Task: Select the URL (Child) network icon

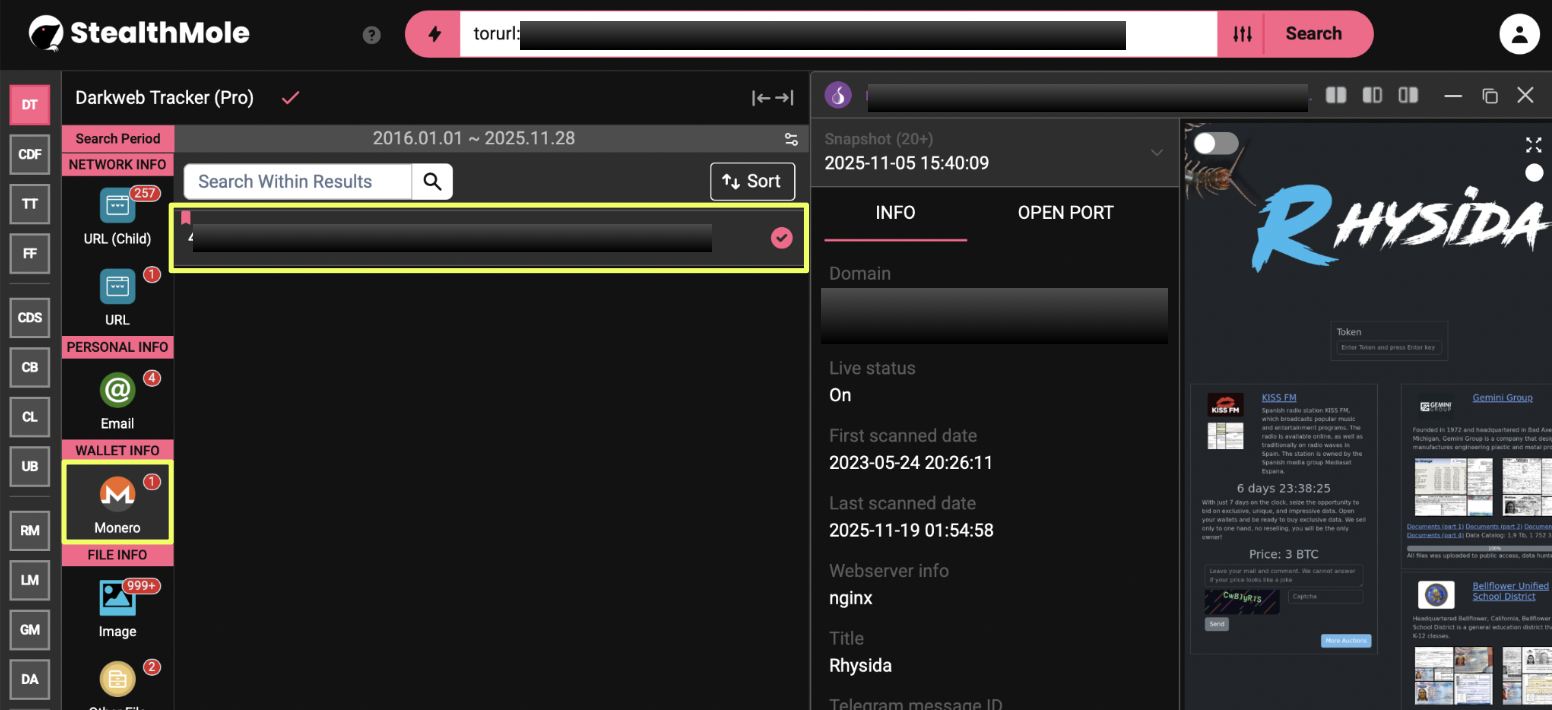Action: 117,206
